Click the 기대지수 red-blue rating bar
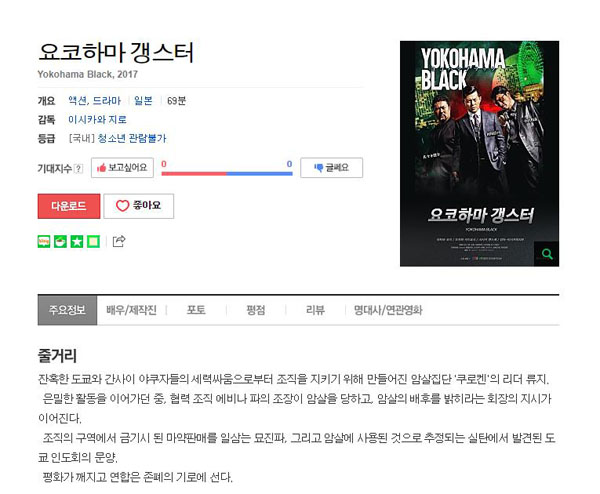Viewport: 600px width, 494px height. click(x=227, y=173)
